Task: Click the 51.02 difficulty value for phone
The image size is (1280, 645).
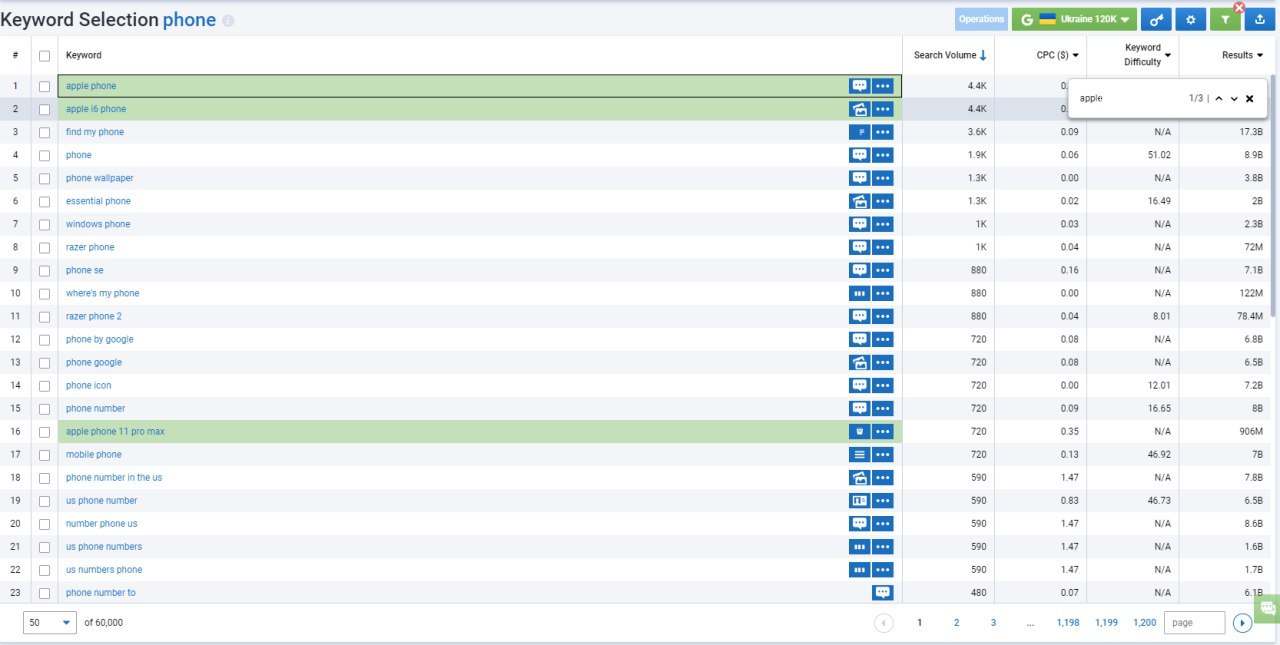Action: (1157, 155)
